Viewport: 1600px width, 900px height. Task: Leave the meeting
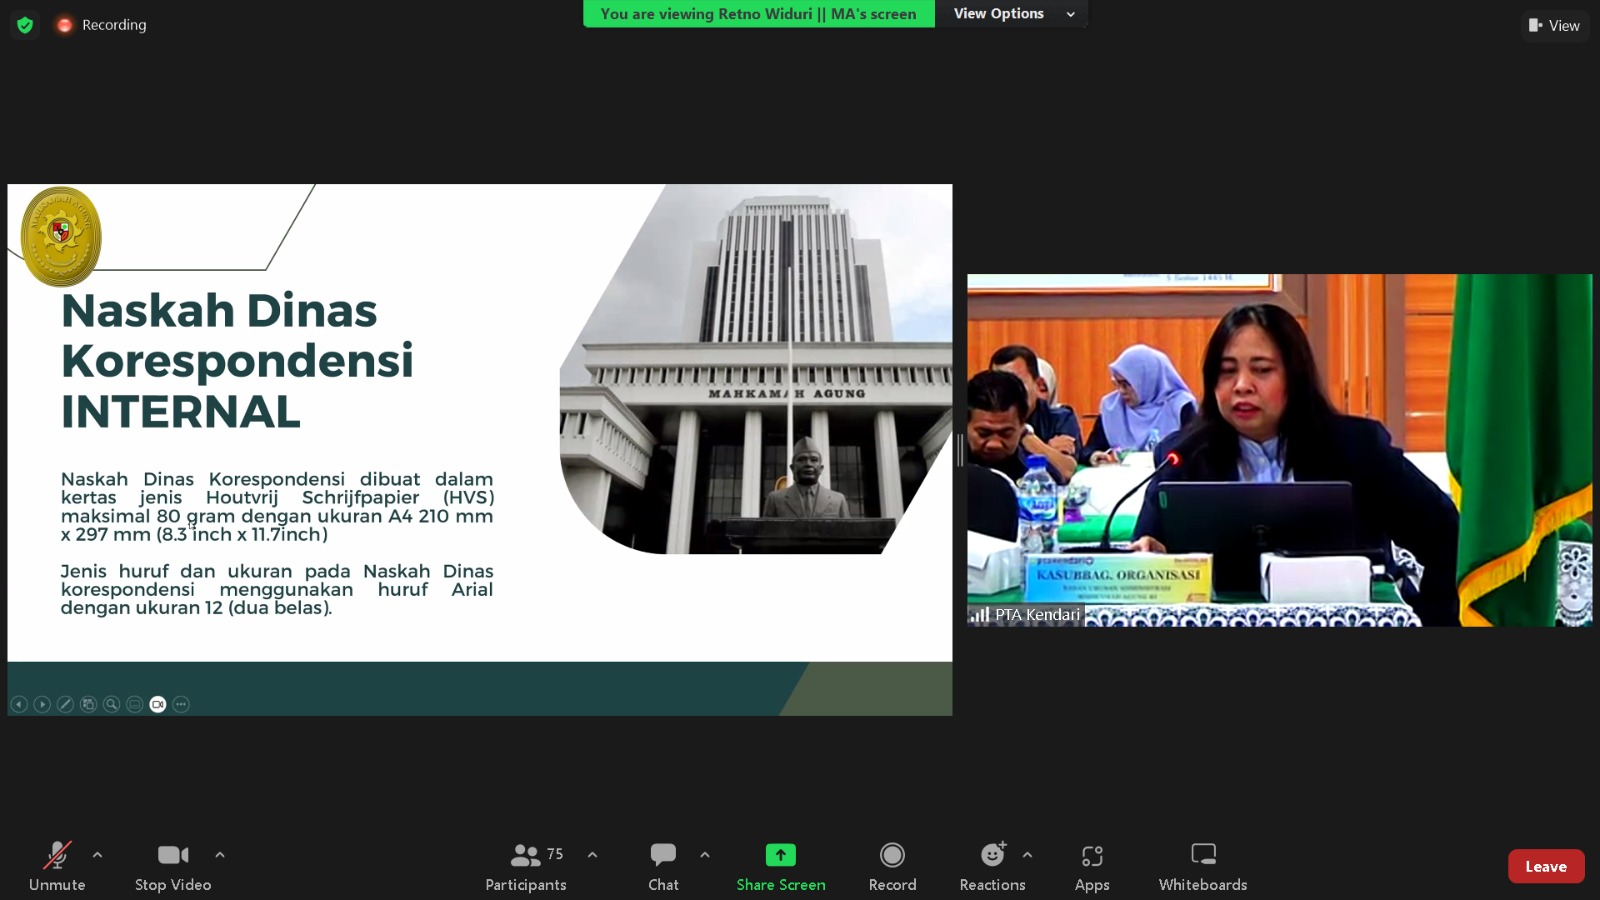(x=1545, y=866)
